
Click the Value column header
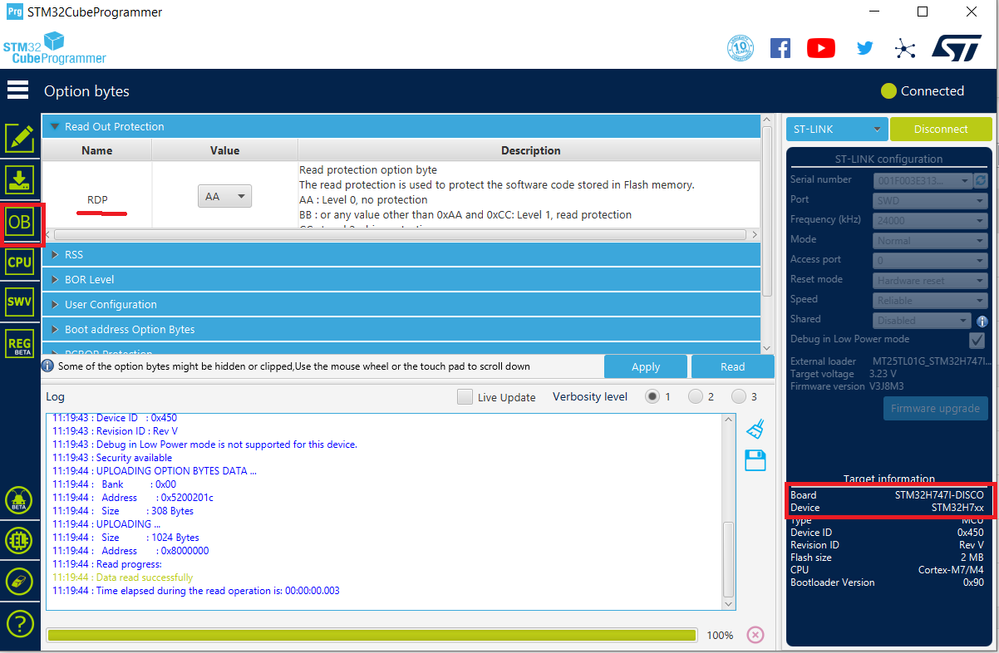(x=225, y=150)
